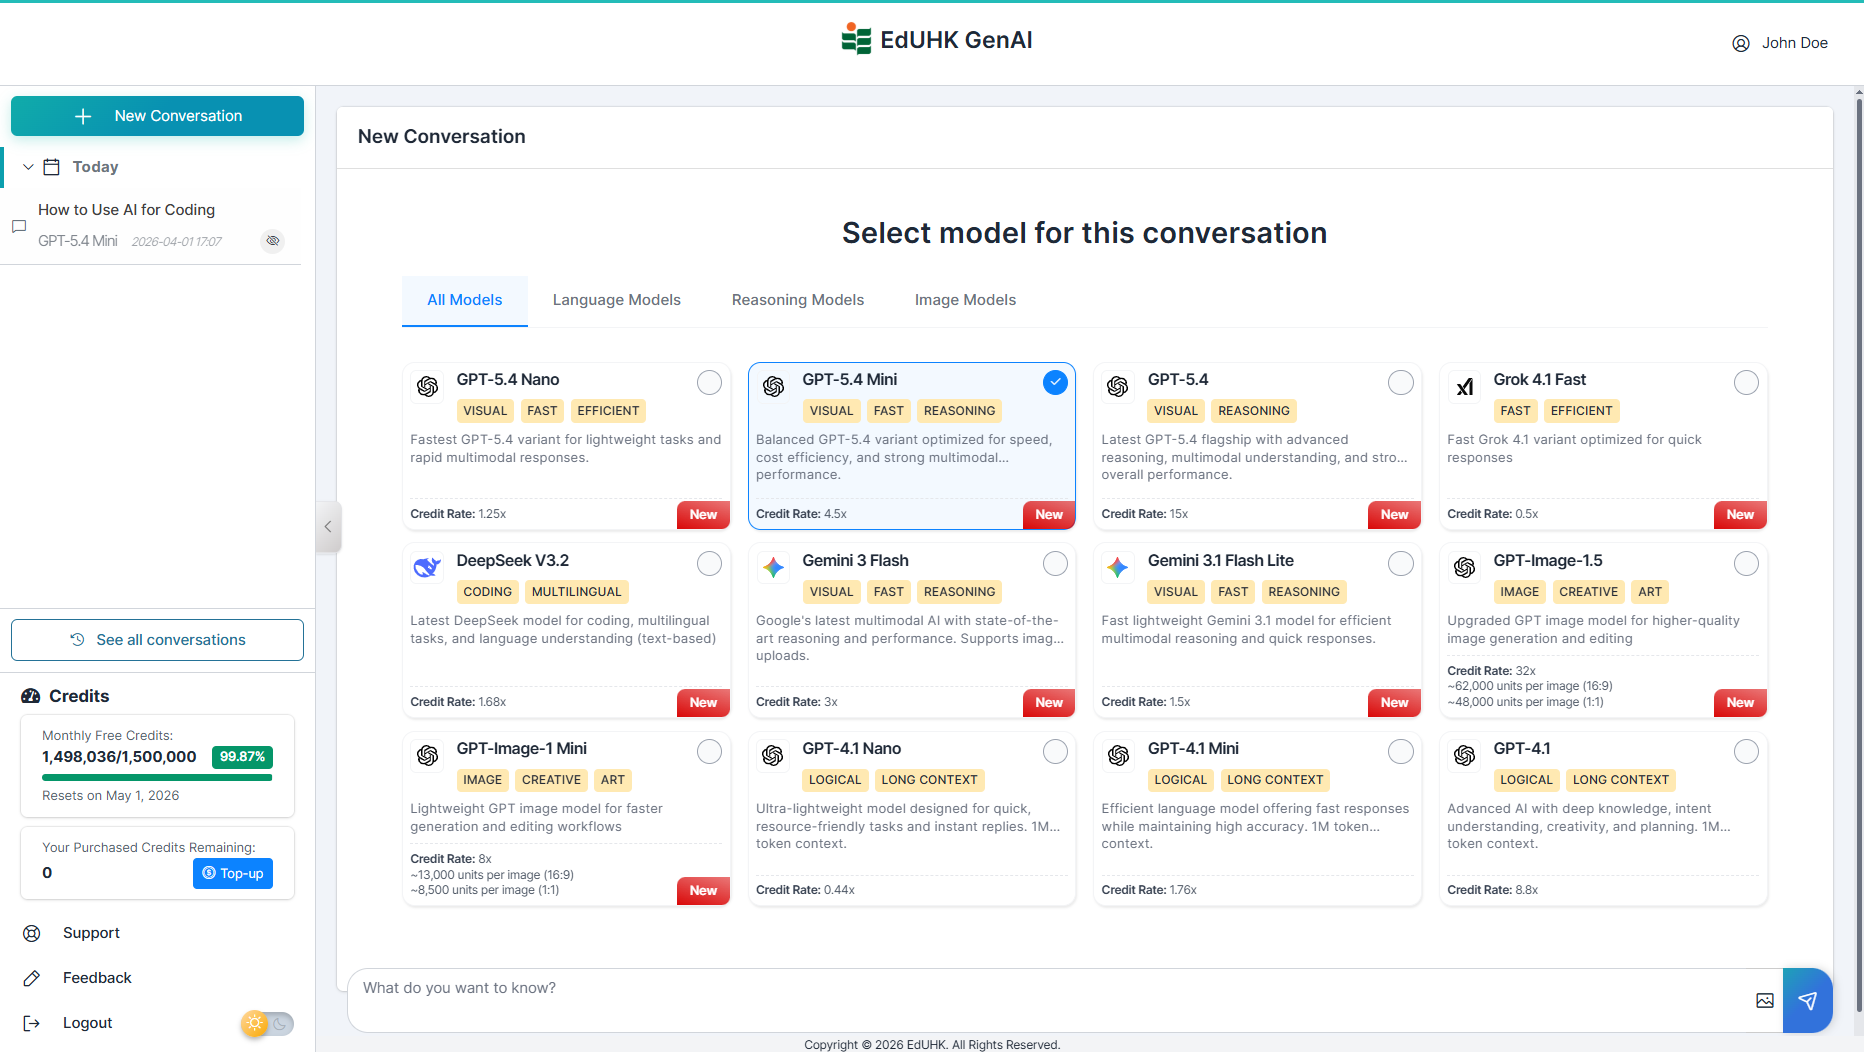Click the Gemini 3 Flash star icon
1864x1052 pixels.
pos(773,567)
